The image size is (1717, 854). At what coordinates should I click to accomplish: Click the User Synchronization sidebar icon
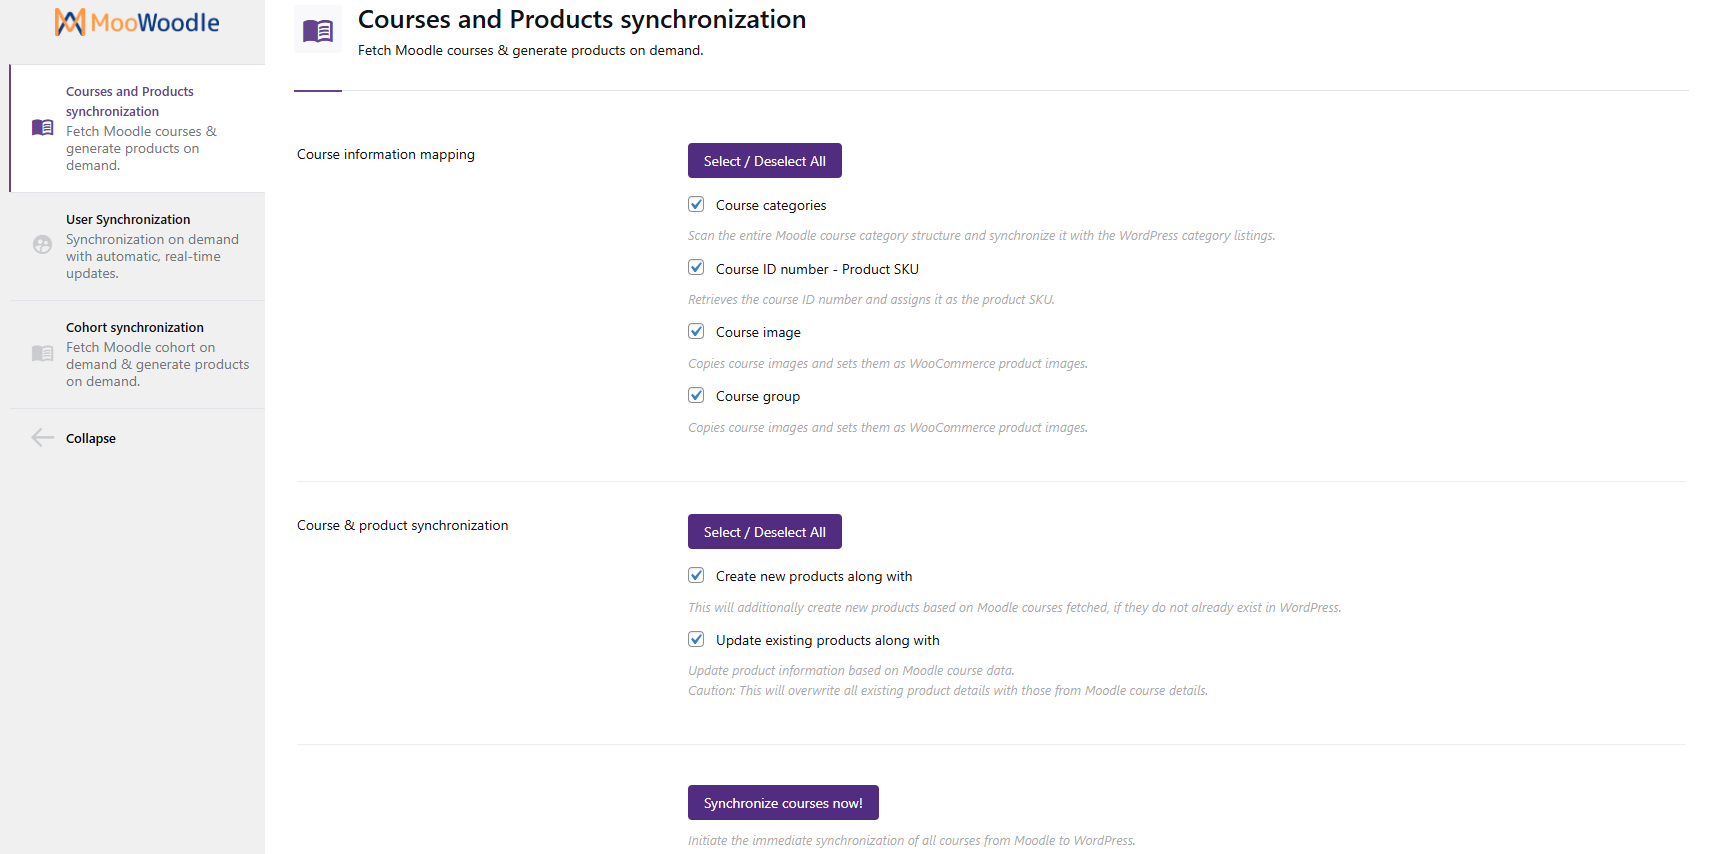(42, 245)
